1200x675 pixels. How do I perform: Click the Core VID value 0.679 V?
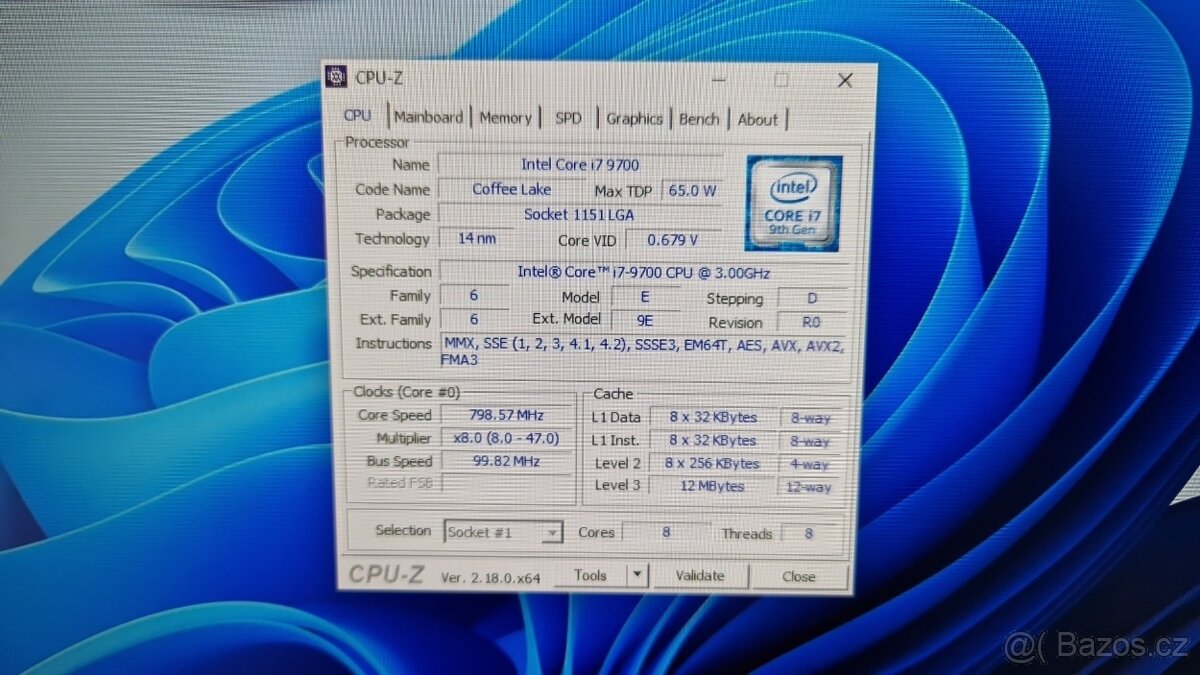(x=673, y=240)
